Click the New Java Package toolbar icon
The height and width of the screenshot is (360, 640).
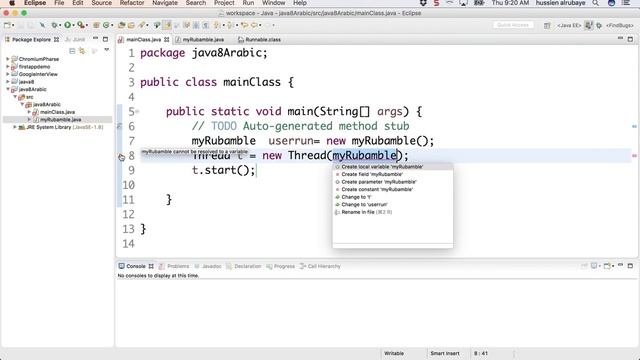tap(96, 25)
